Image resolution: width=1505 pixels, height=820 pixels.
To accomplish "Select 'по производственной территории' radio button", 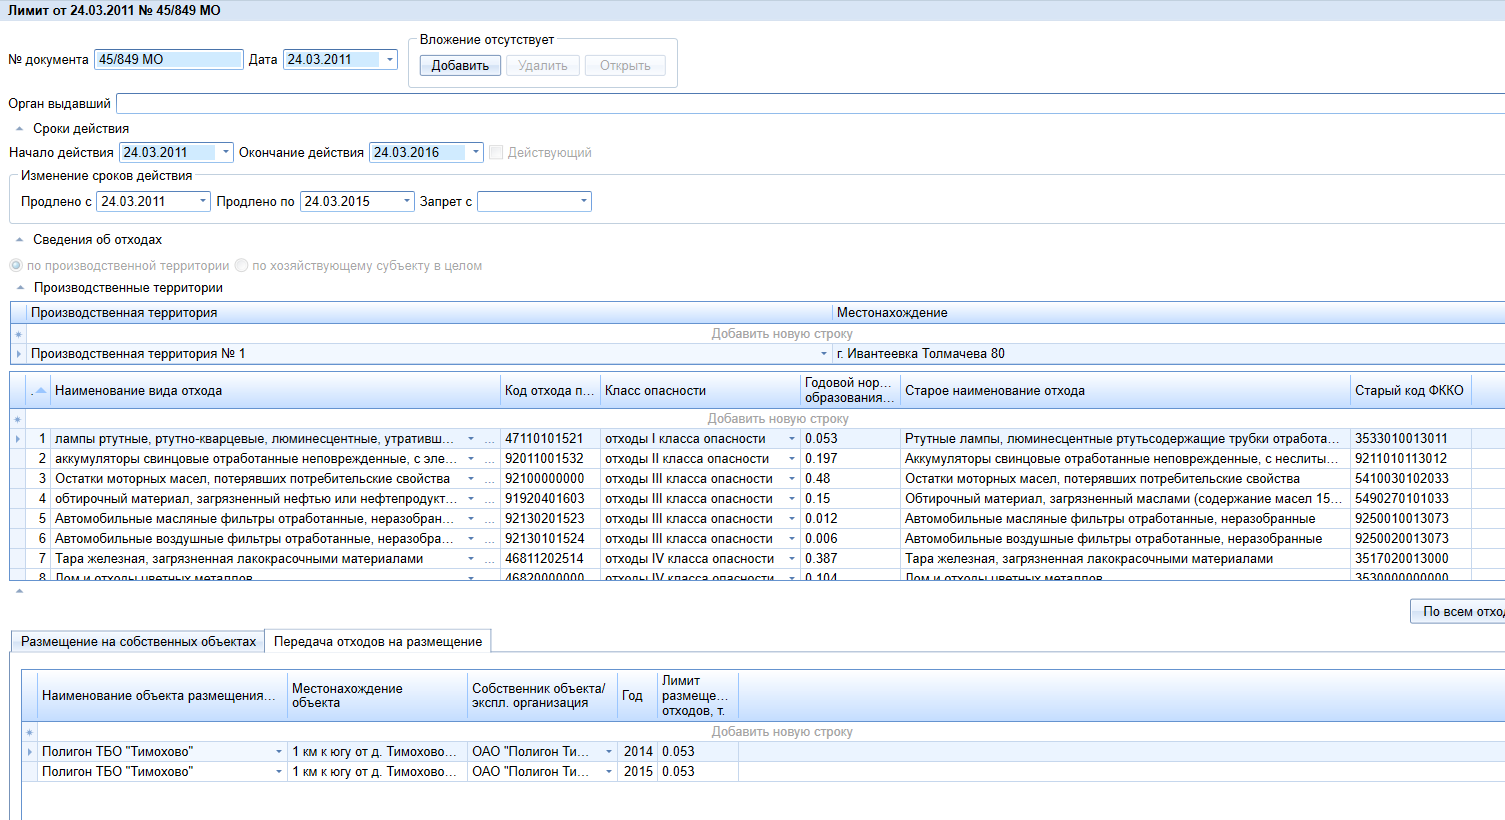I will [x=16, y=266].
